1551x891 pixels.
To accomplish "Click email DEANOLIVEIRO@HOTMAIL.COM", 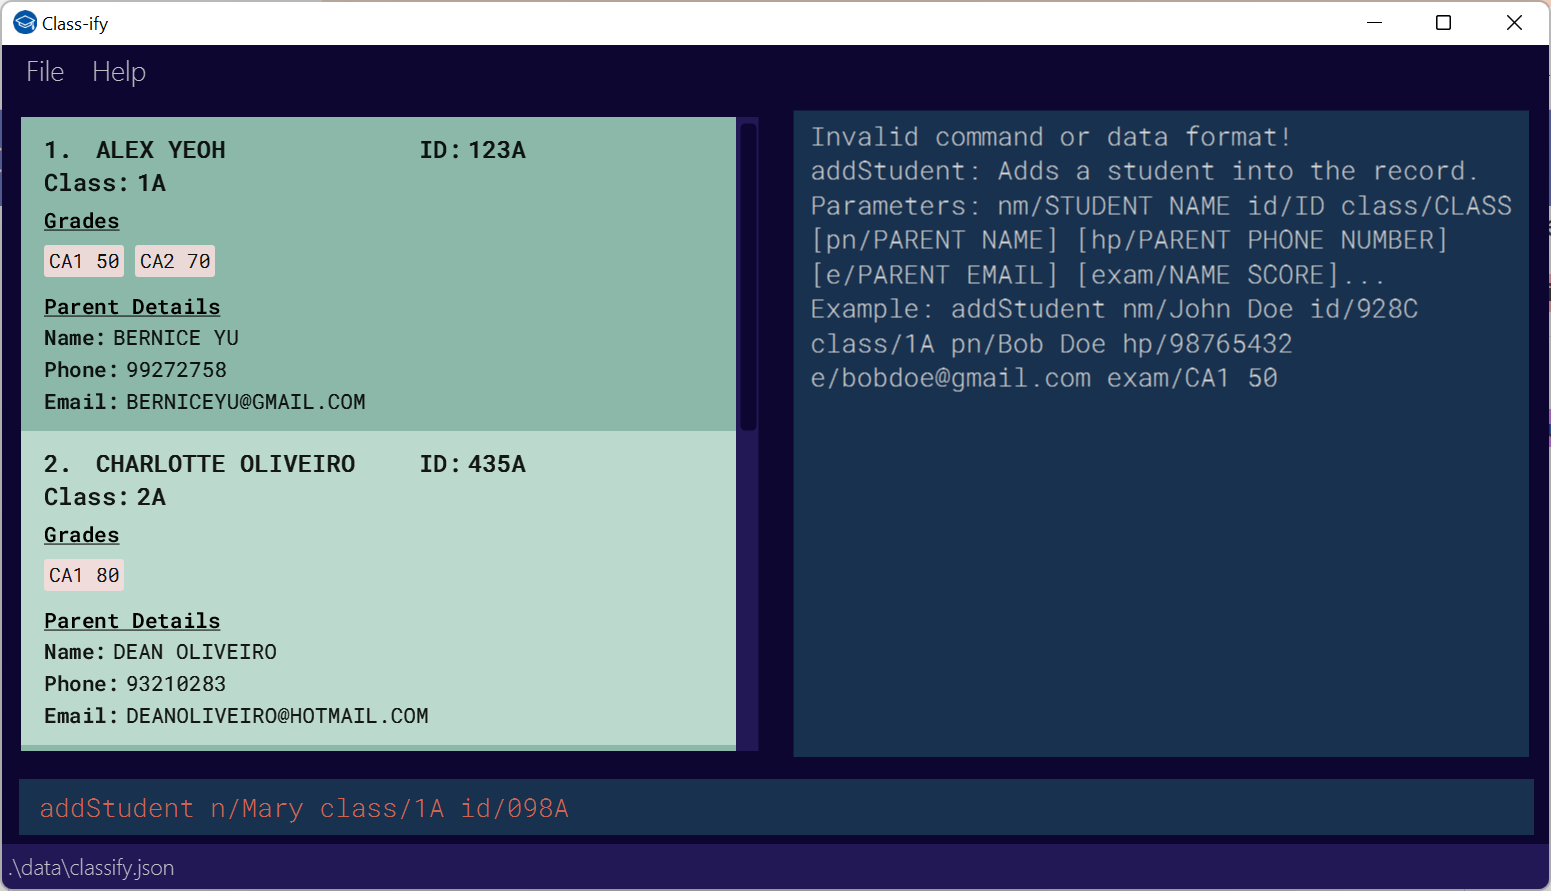I will pyautogui.click(x=278, y=716).
